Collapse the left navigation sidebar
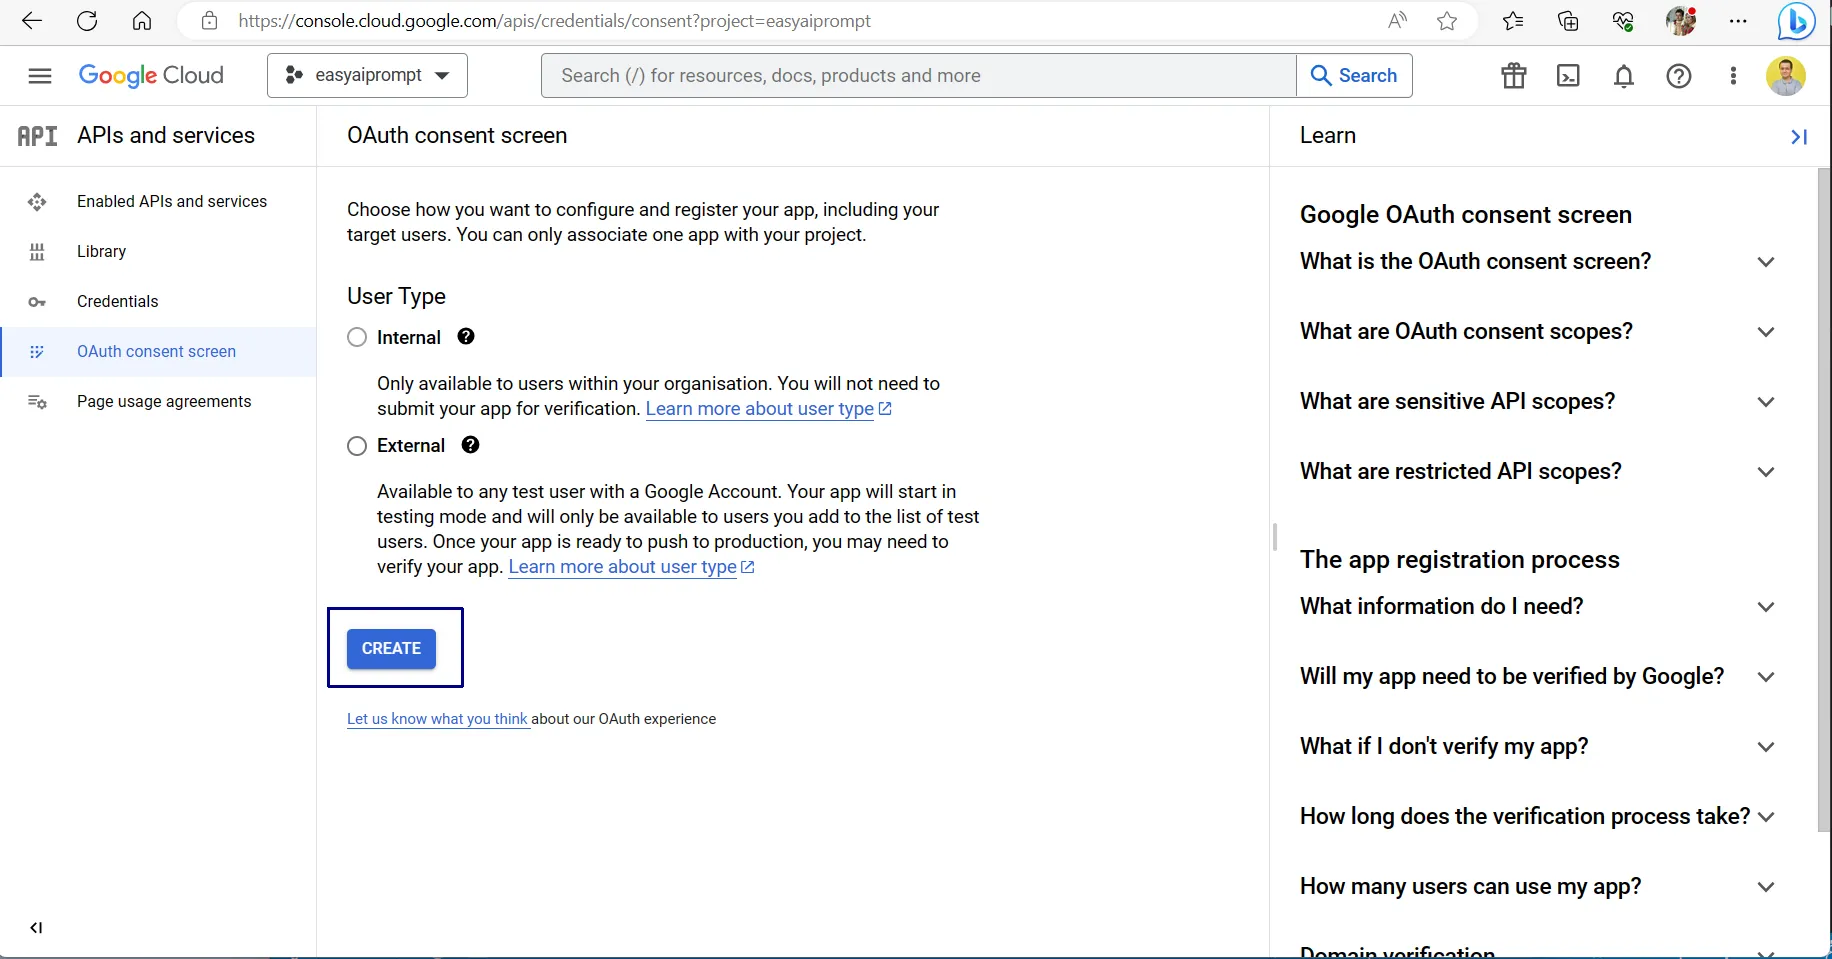Screen dimensions: 1832x959 (36, 928)
